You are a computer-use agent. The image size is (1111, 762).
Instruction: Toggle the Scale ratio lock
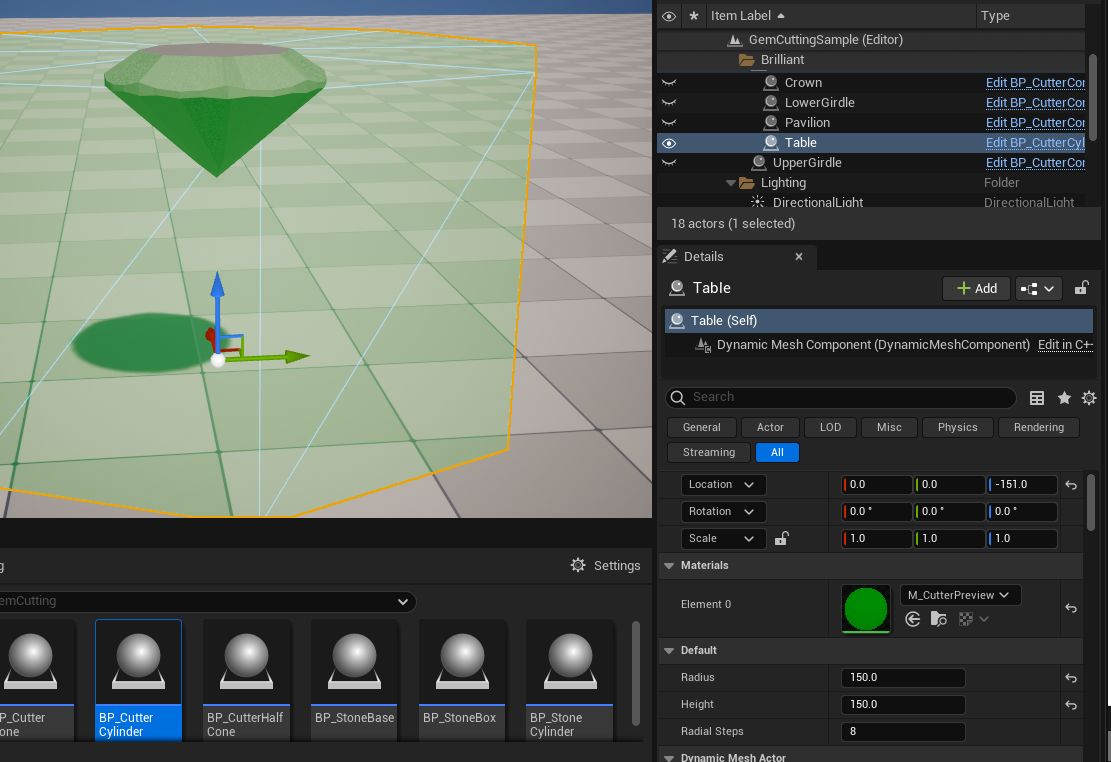[x=782, y=538]
